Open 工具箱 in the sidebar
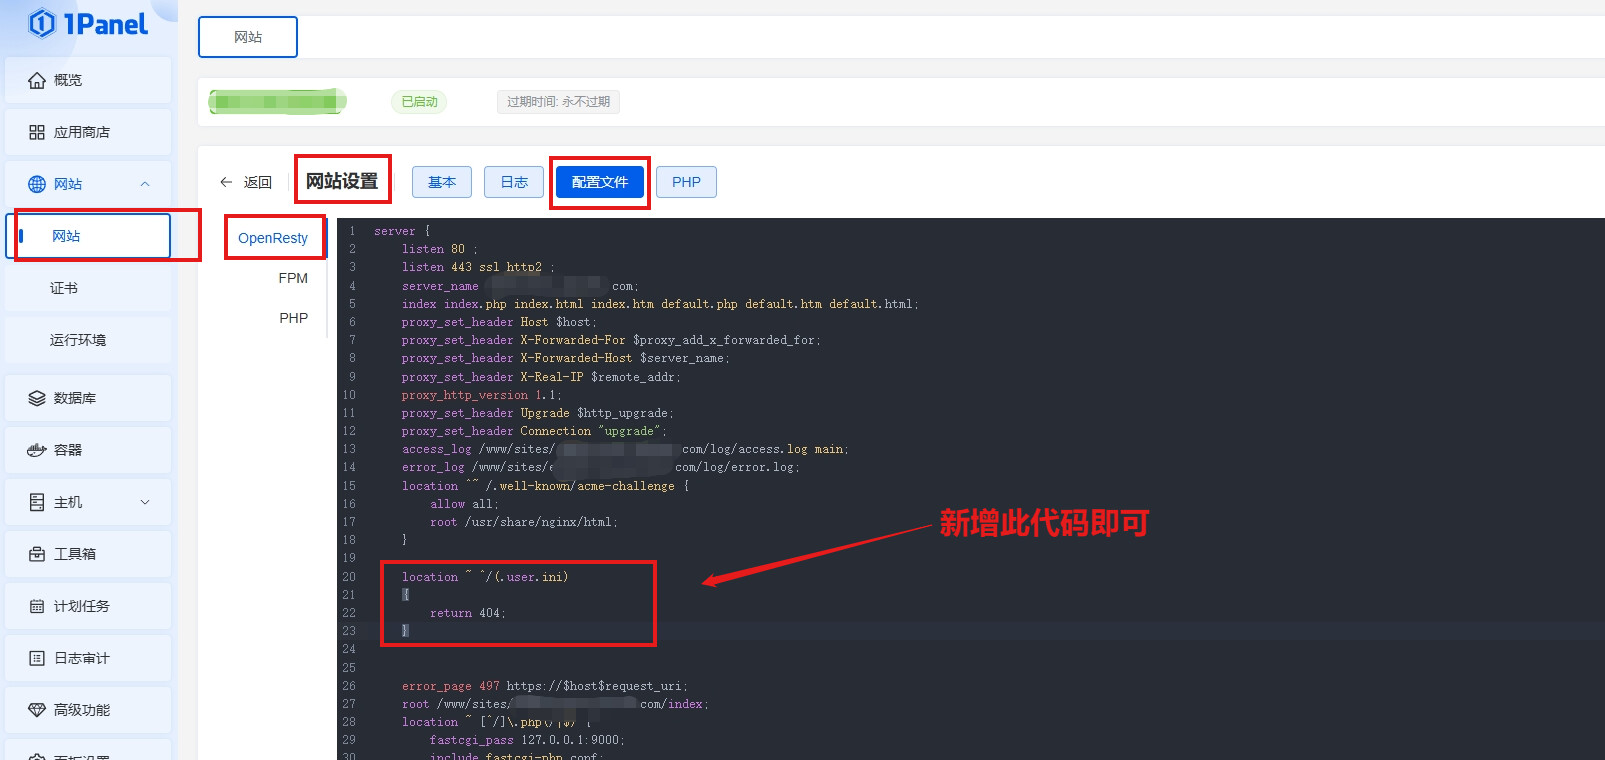The image size is (1605, 760). [x=88, y=554]
